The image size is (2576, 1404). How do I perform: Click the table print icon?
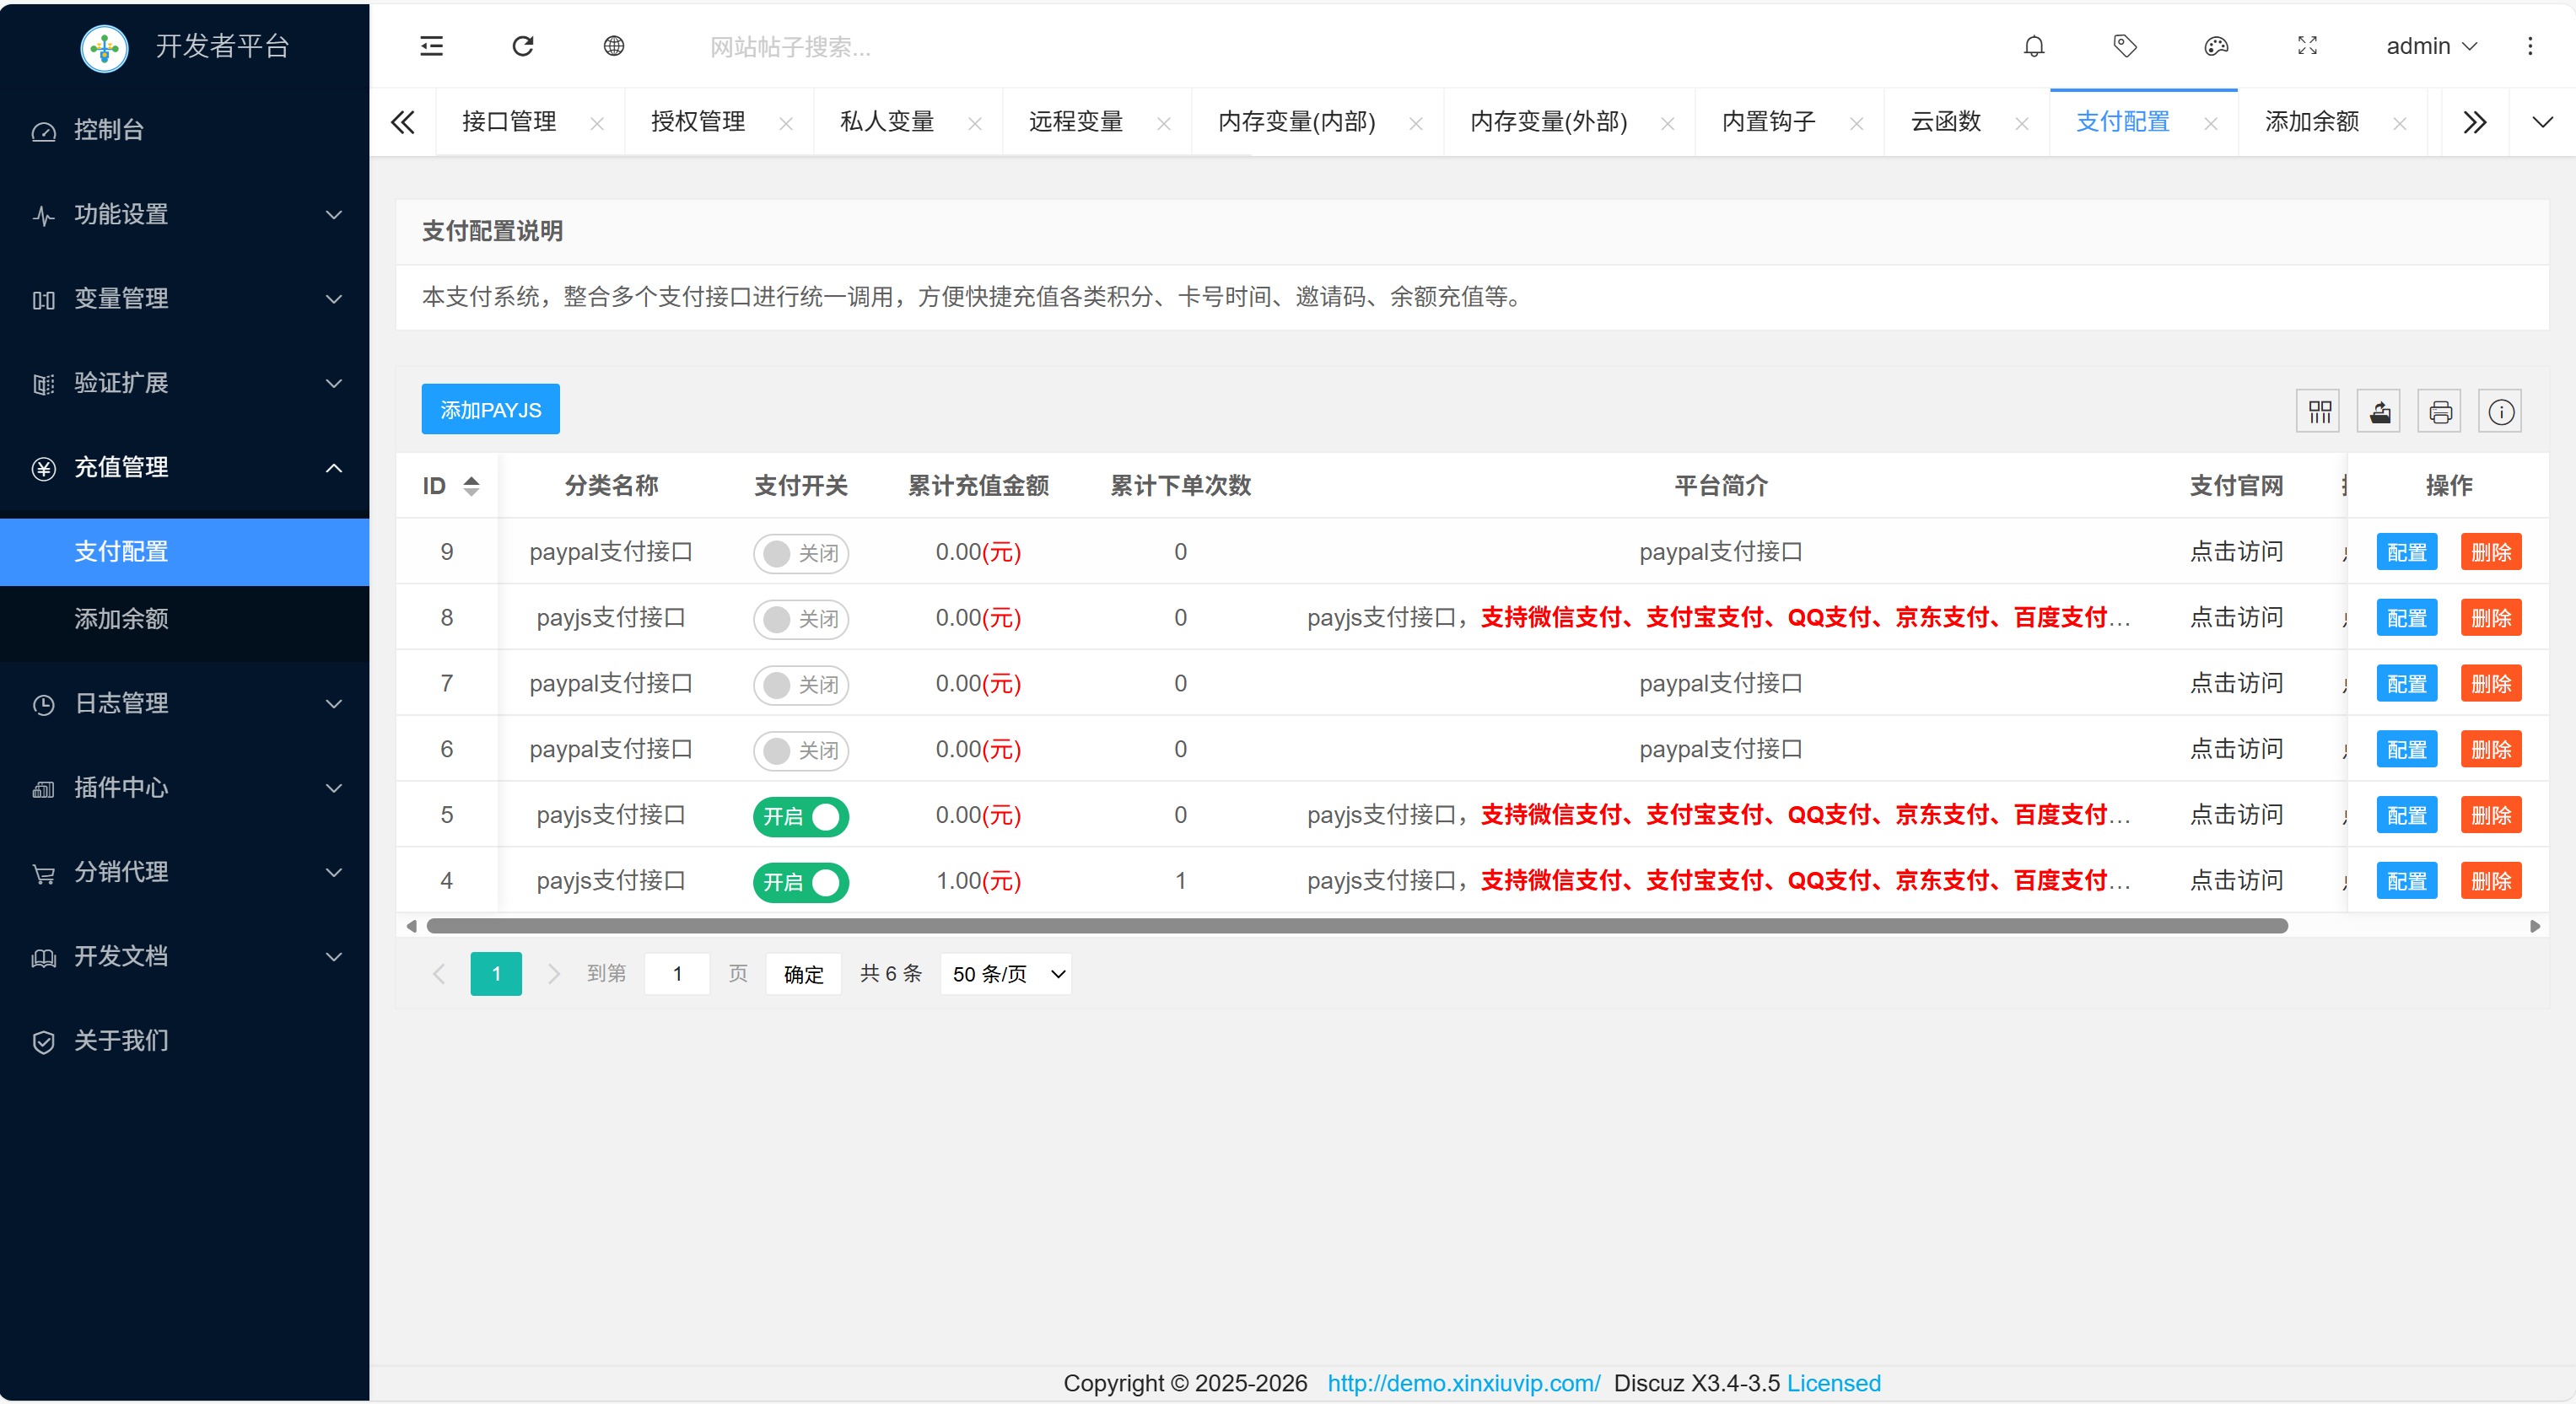[2439, 411]
